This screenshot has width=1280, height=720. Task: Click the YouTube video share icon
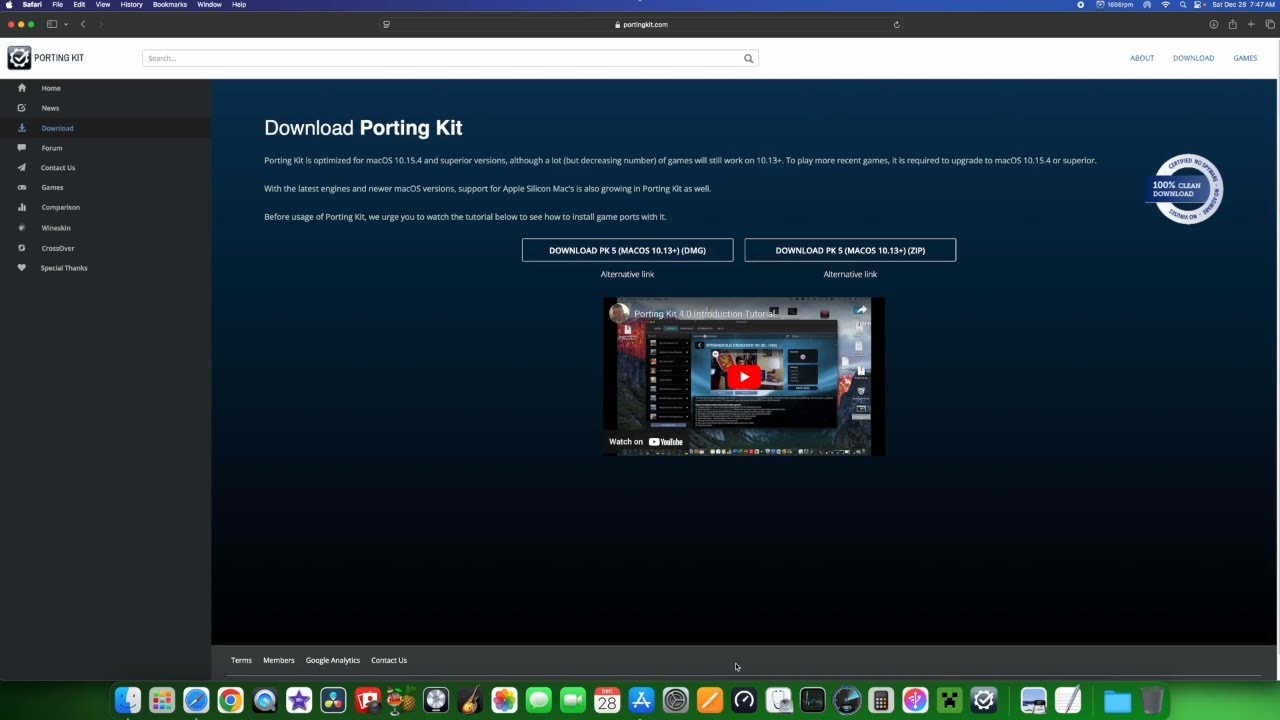(x=861, y=311)
